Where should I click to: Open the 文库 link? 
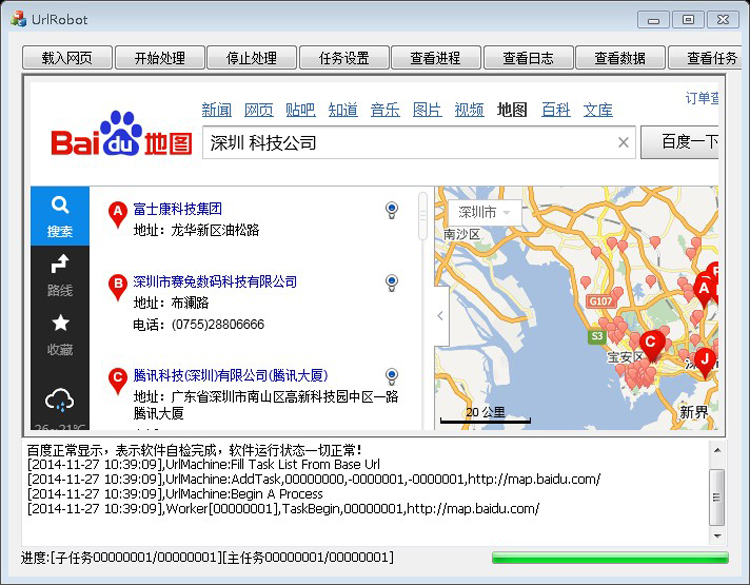598,110
